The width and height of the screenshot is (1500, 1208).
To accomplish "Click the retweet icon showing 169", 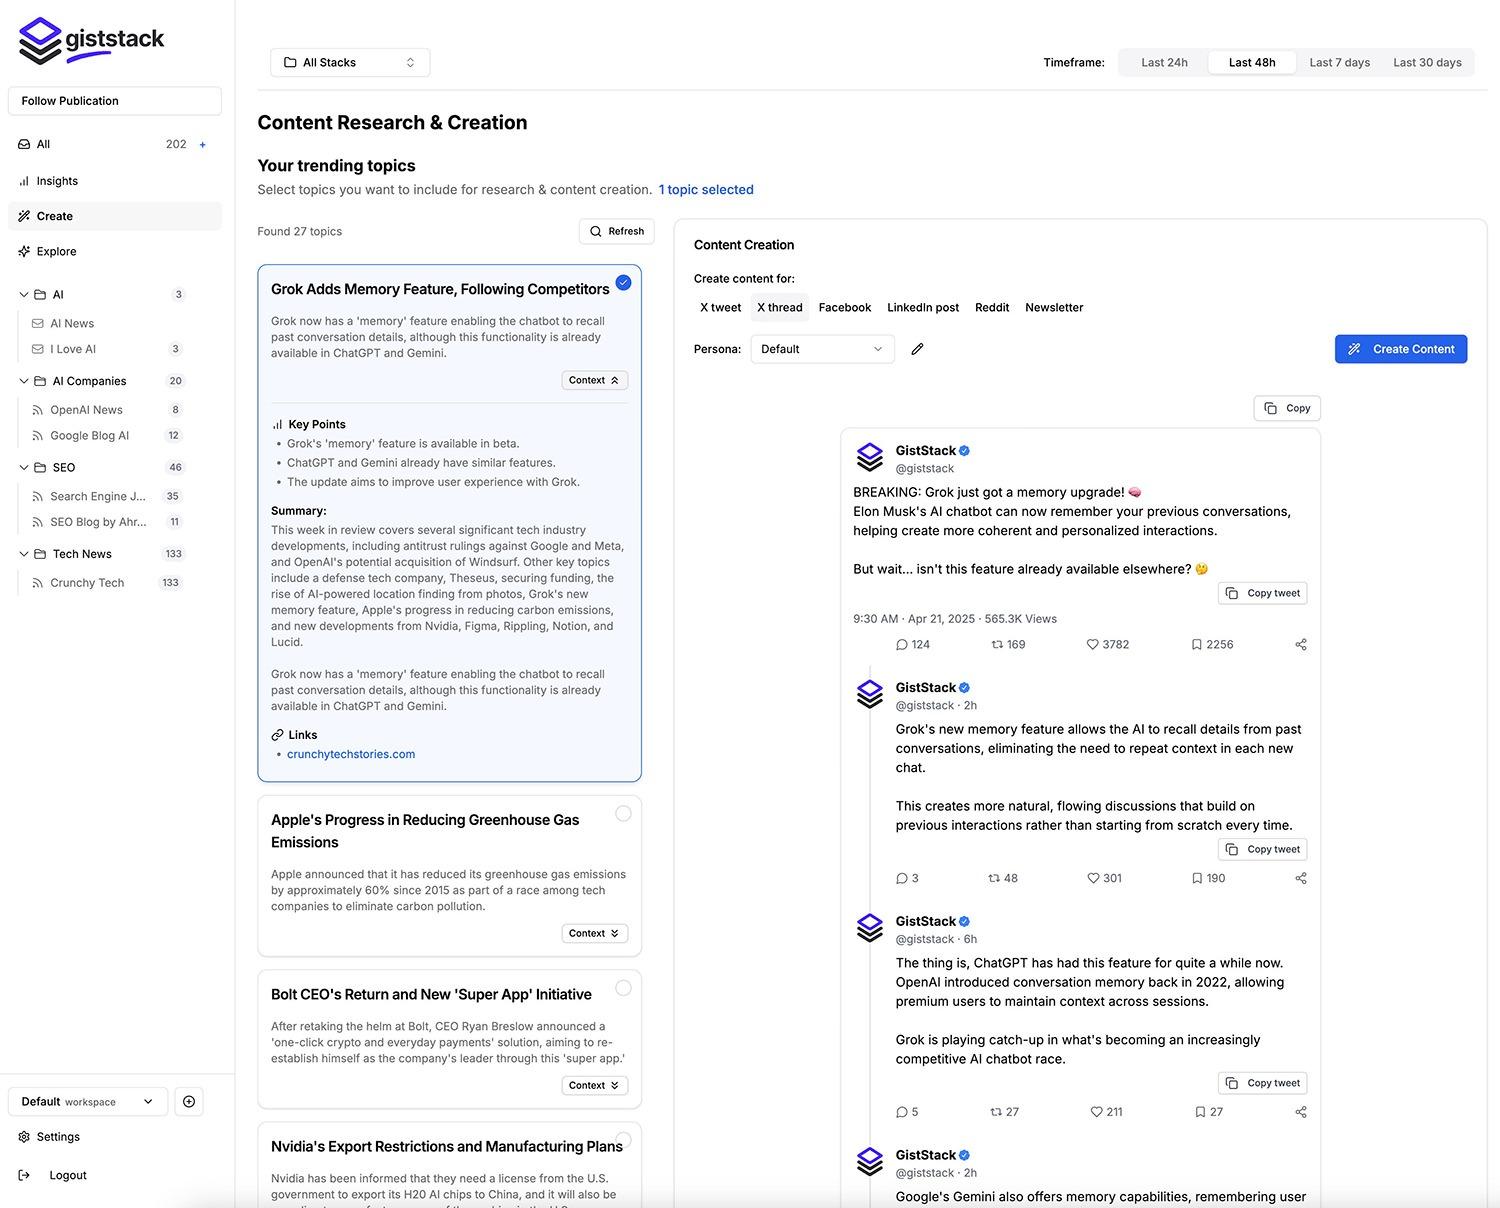I will [997, 645].
